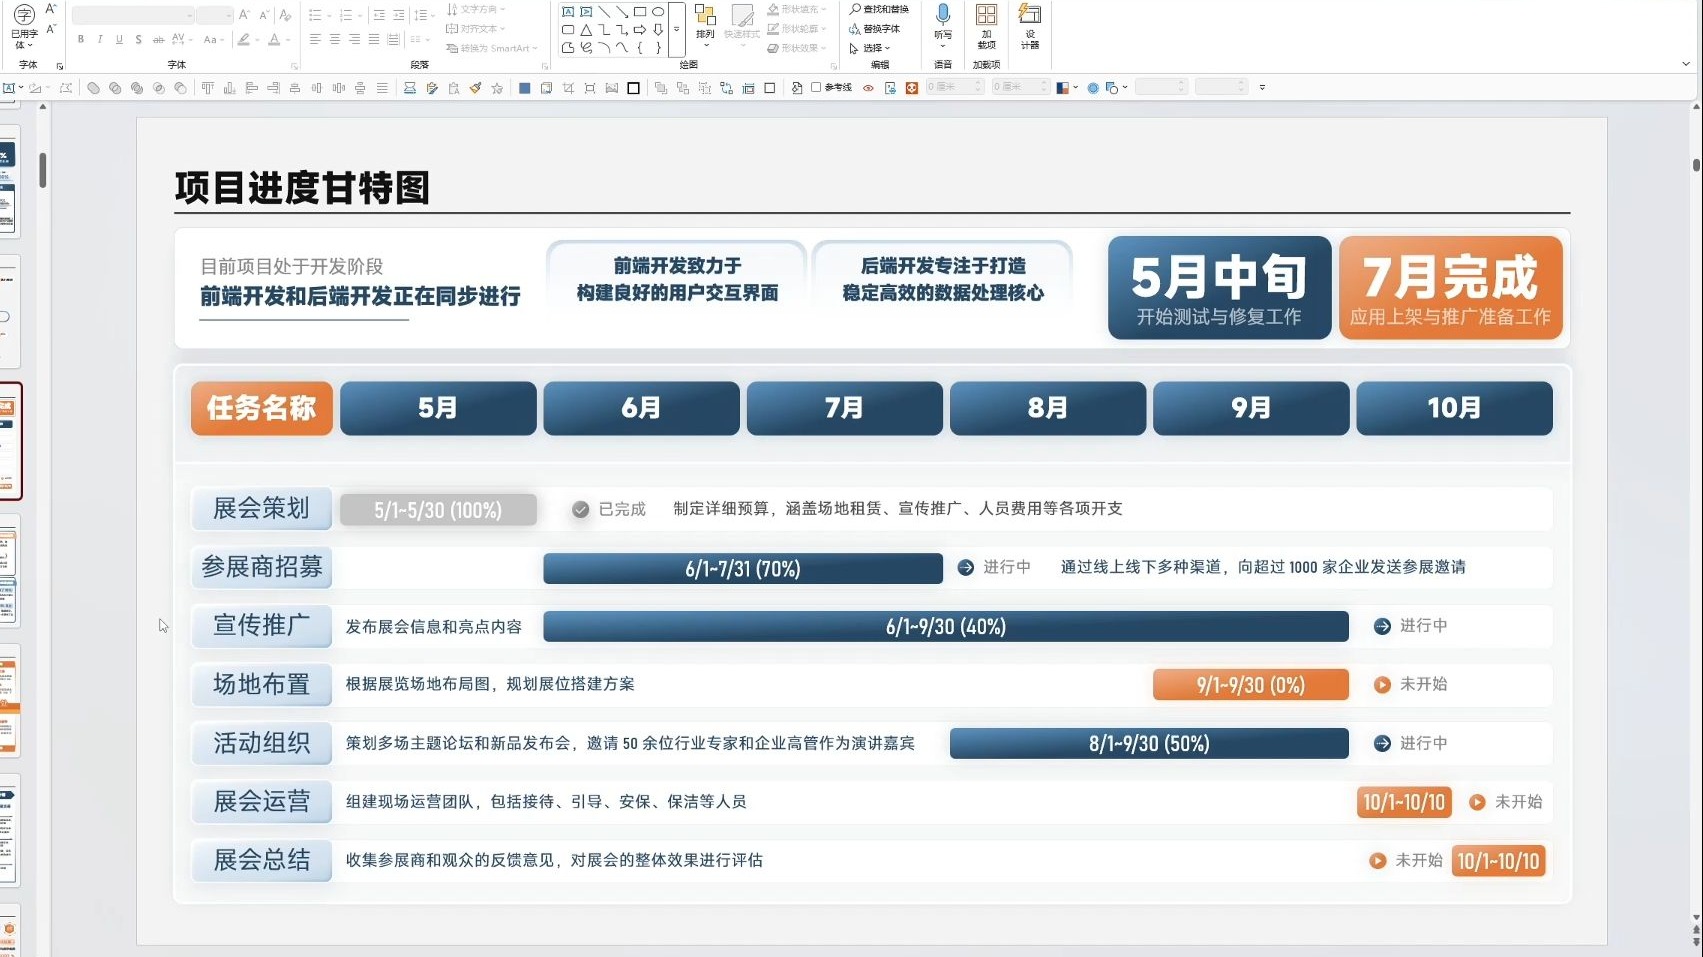This screenshot has height=957, width=1703.
Task: Open the Designer (设计器) pane
Action: (1029, 25)
